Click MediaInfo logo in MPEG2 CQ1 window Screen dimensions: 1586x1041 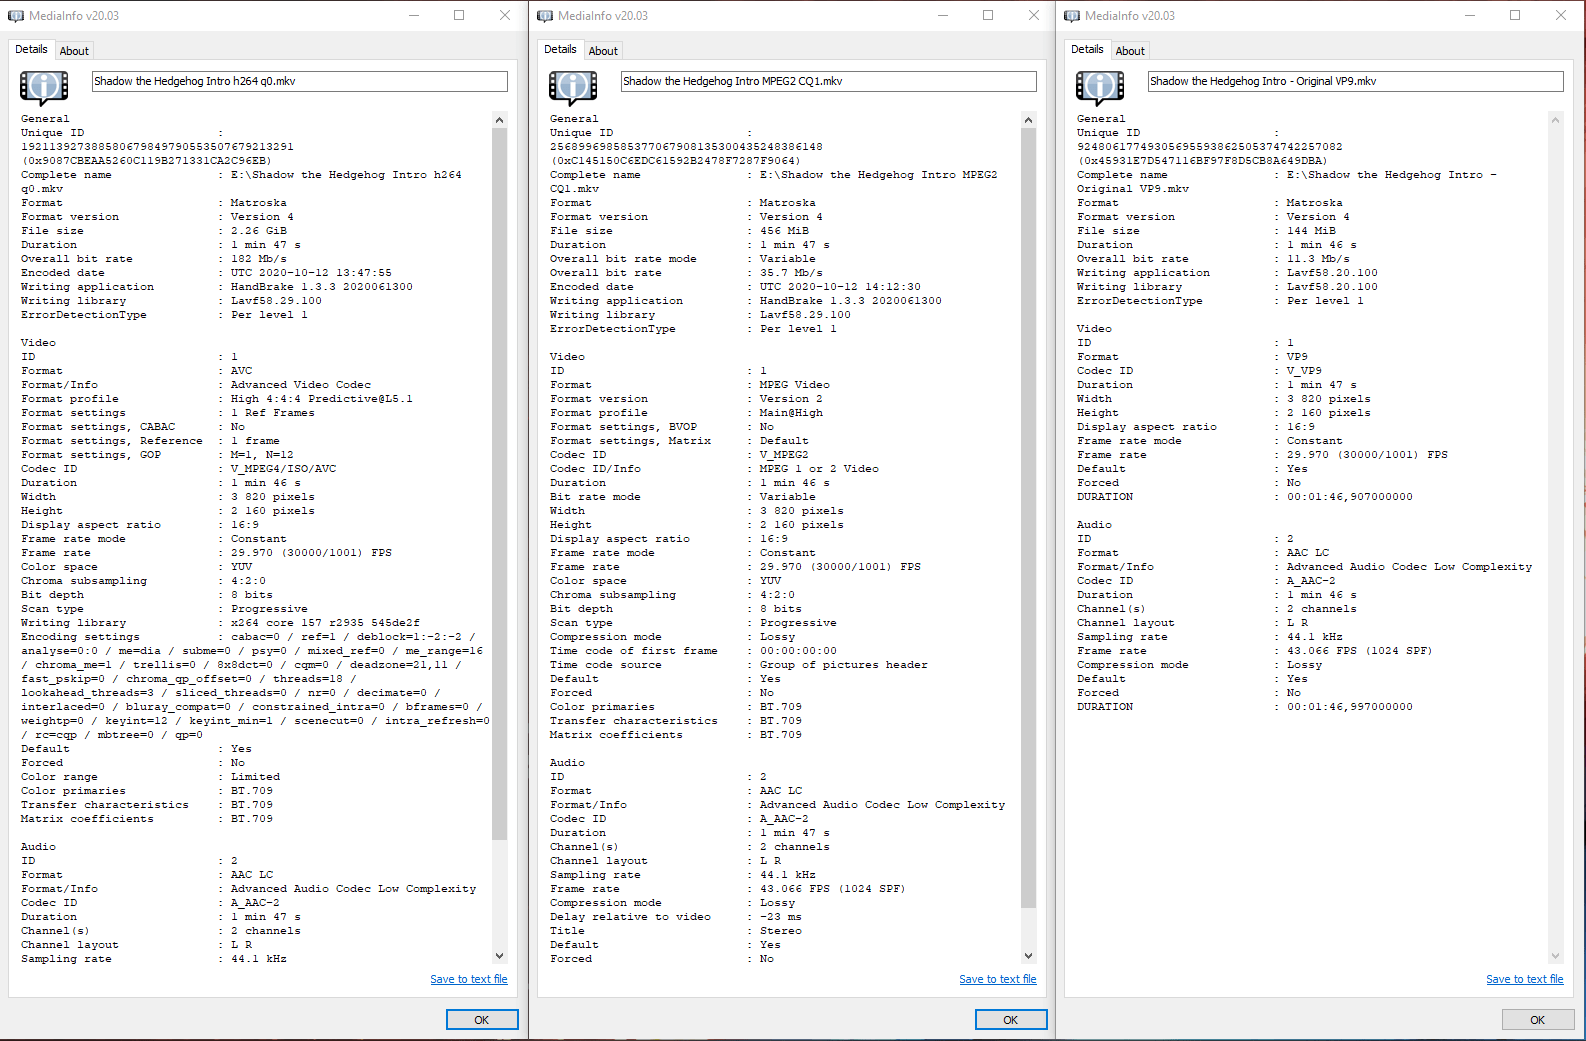coord(573,88)
